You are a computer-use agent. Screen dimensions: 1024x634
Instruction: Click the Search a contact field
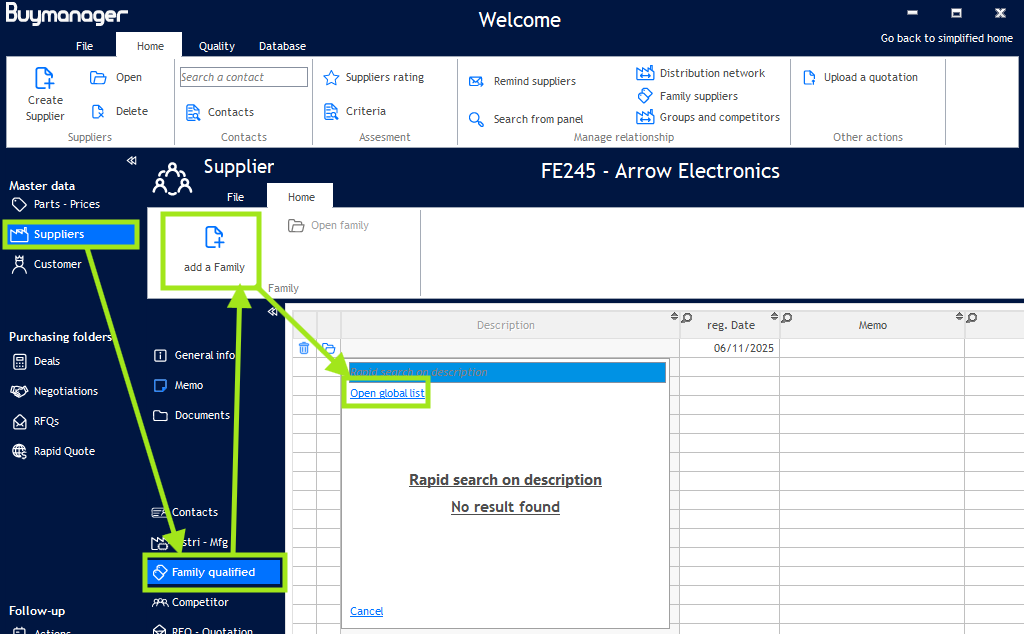[x=244, y=77]
